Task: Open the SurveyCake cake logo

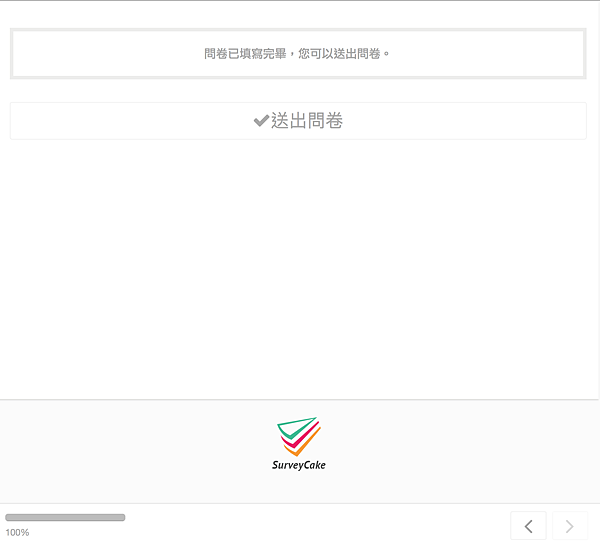Action: (299, 437)
